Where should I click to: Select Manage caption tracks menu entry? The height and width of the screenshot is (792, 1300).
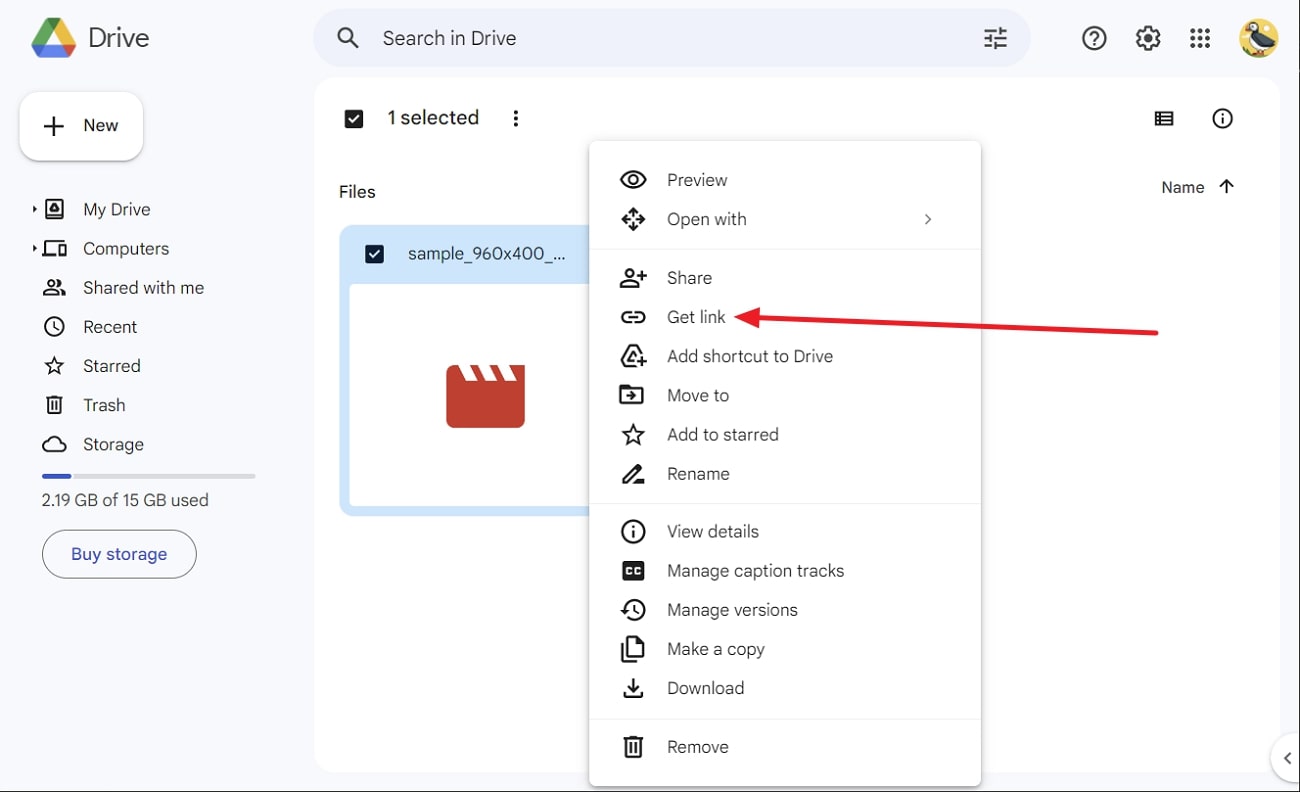755,571
